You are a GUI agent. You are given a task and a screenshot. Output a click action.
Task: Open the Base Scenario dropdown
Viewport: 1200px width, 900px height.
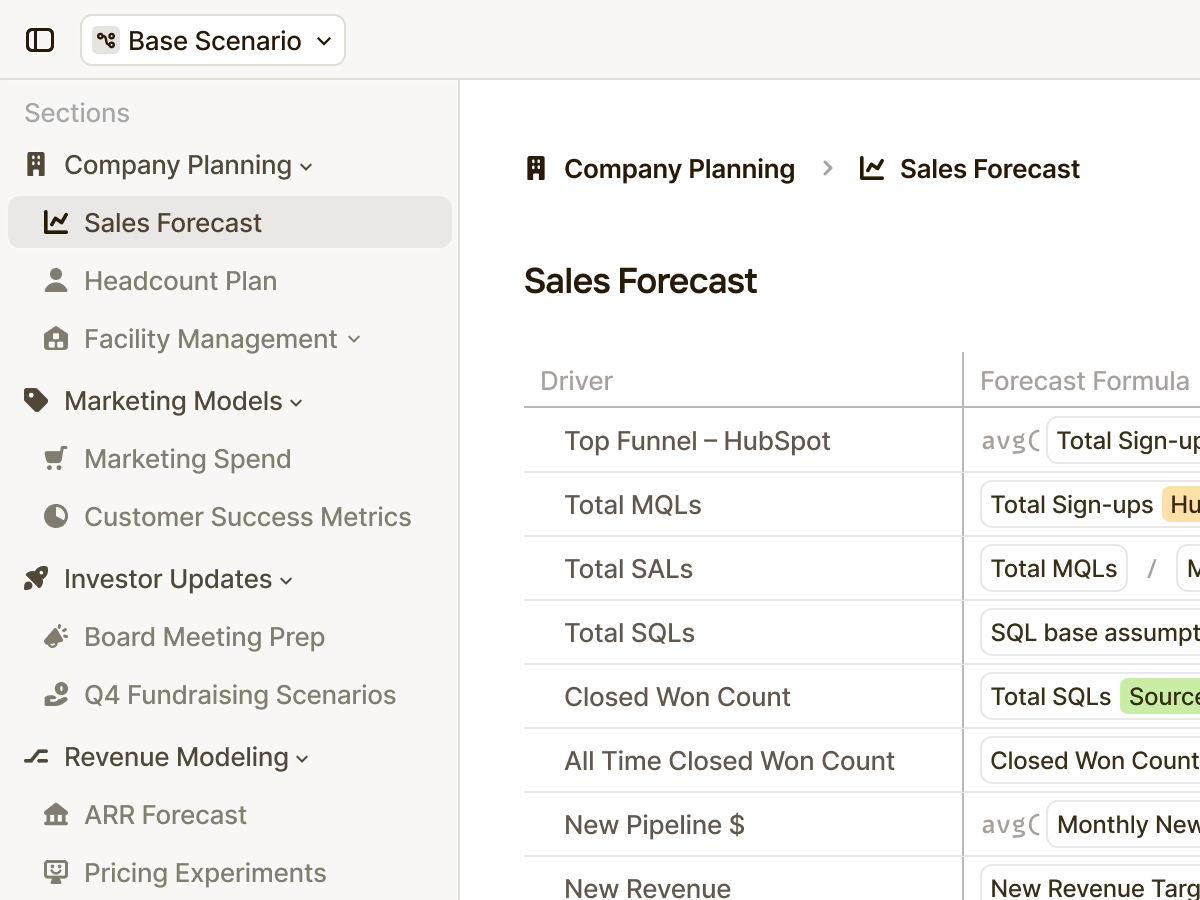[x=213, y=40]
